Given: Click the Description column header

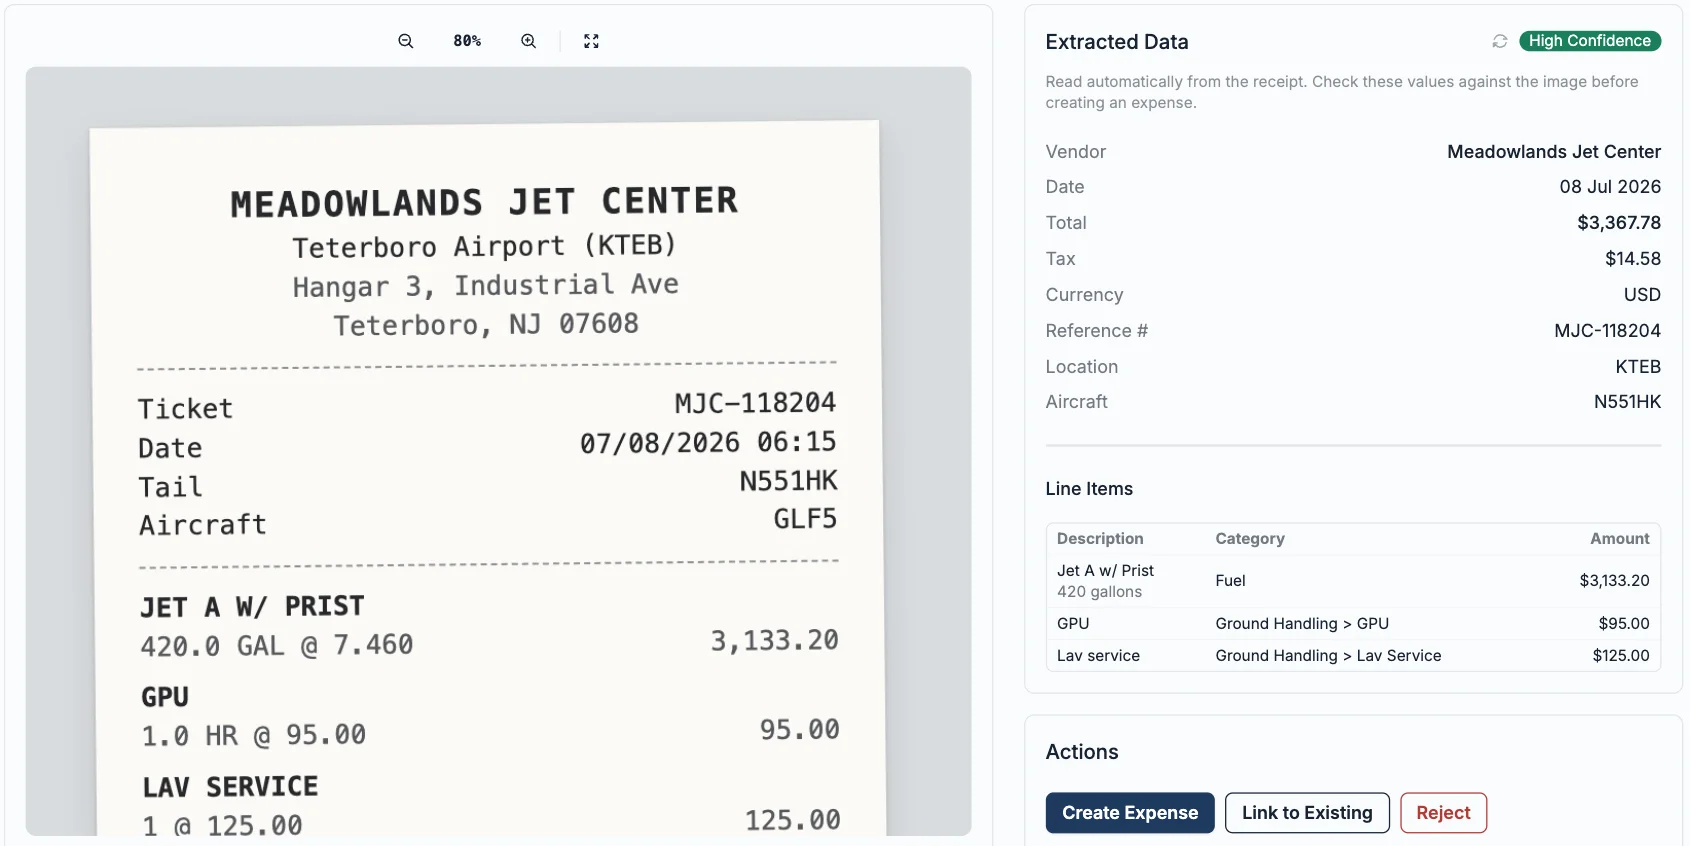Looking at the screenshot, I should click(1100, 539).
